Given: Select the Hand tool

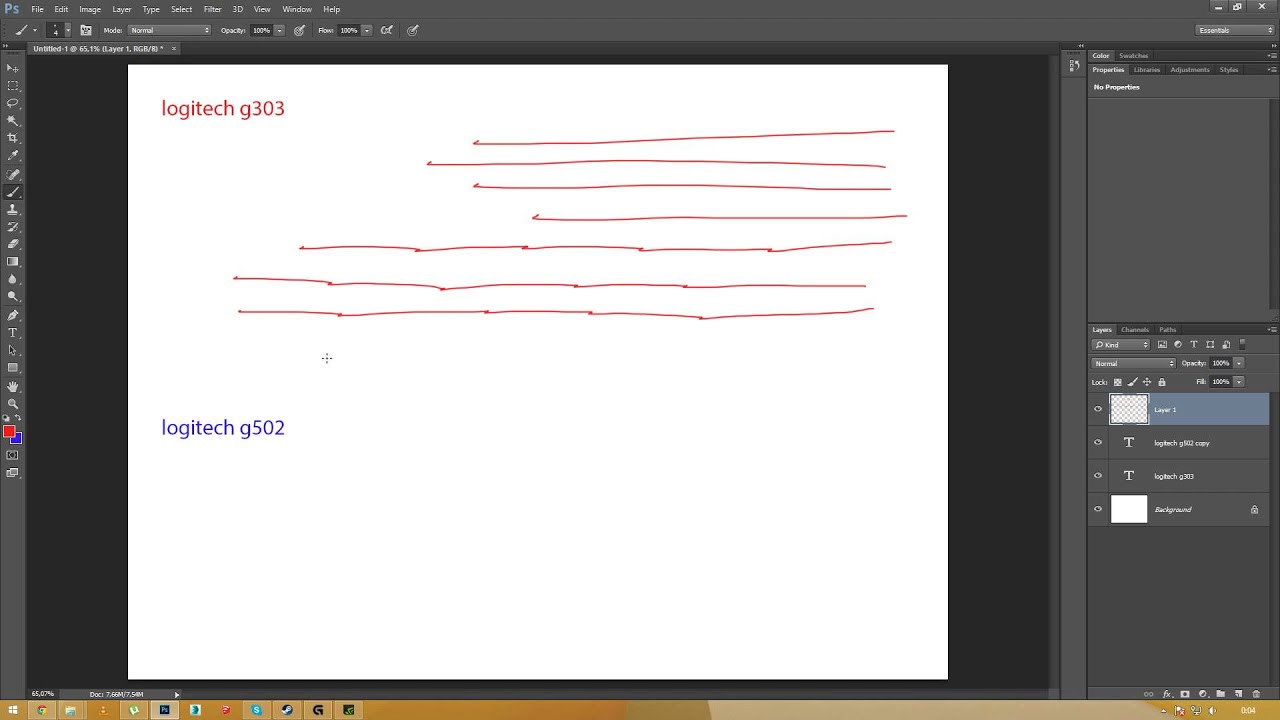Looking at the screenshot, I should (13, 386).
